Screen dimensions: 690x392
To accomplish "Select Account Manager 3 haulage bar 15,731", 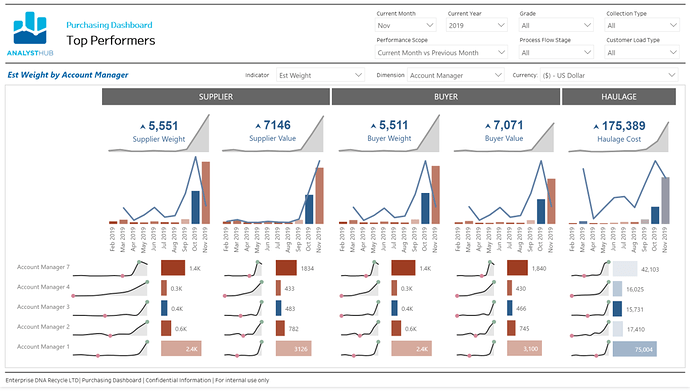I will [617, 309].
